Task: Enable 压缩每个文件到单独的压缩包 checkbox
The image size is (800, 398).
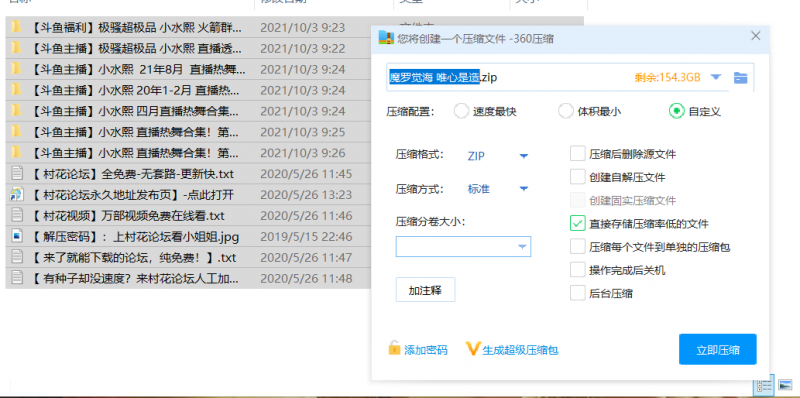Action: tap(578, 246)
